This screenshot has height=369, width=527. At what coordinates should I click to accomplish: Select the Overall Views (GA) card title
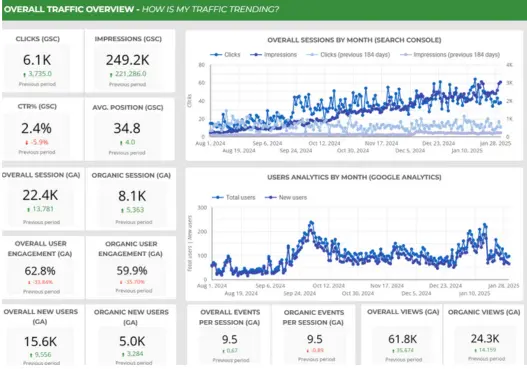tap(403, 312)
